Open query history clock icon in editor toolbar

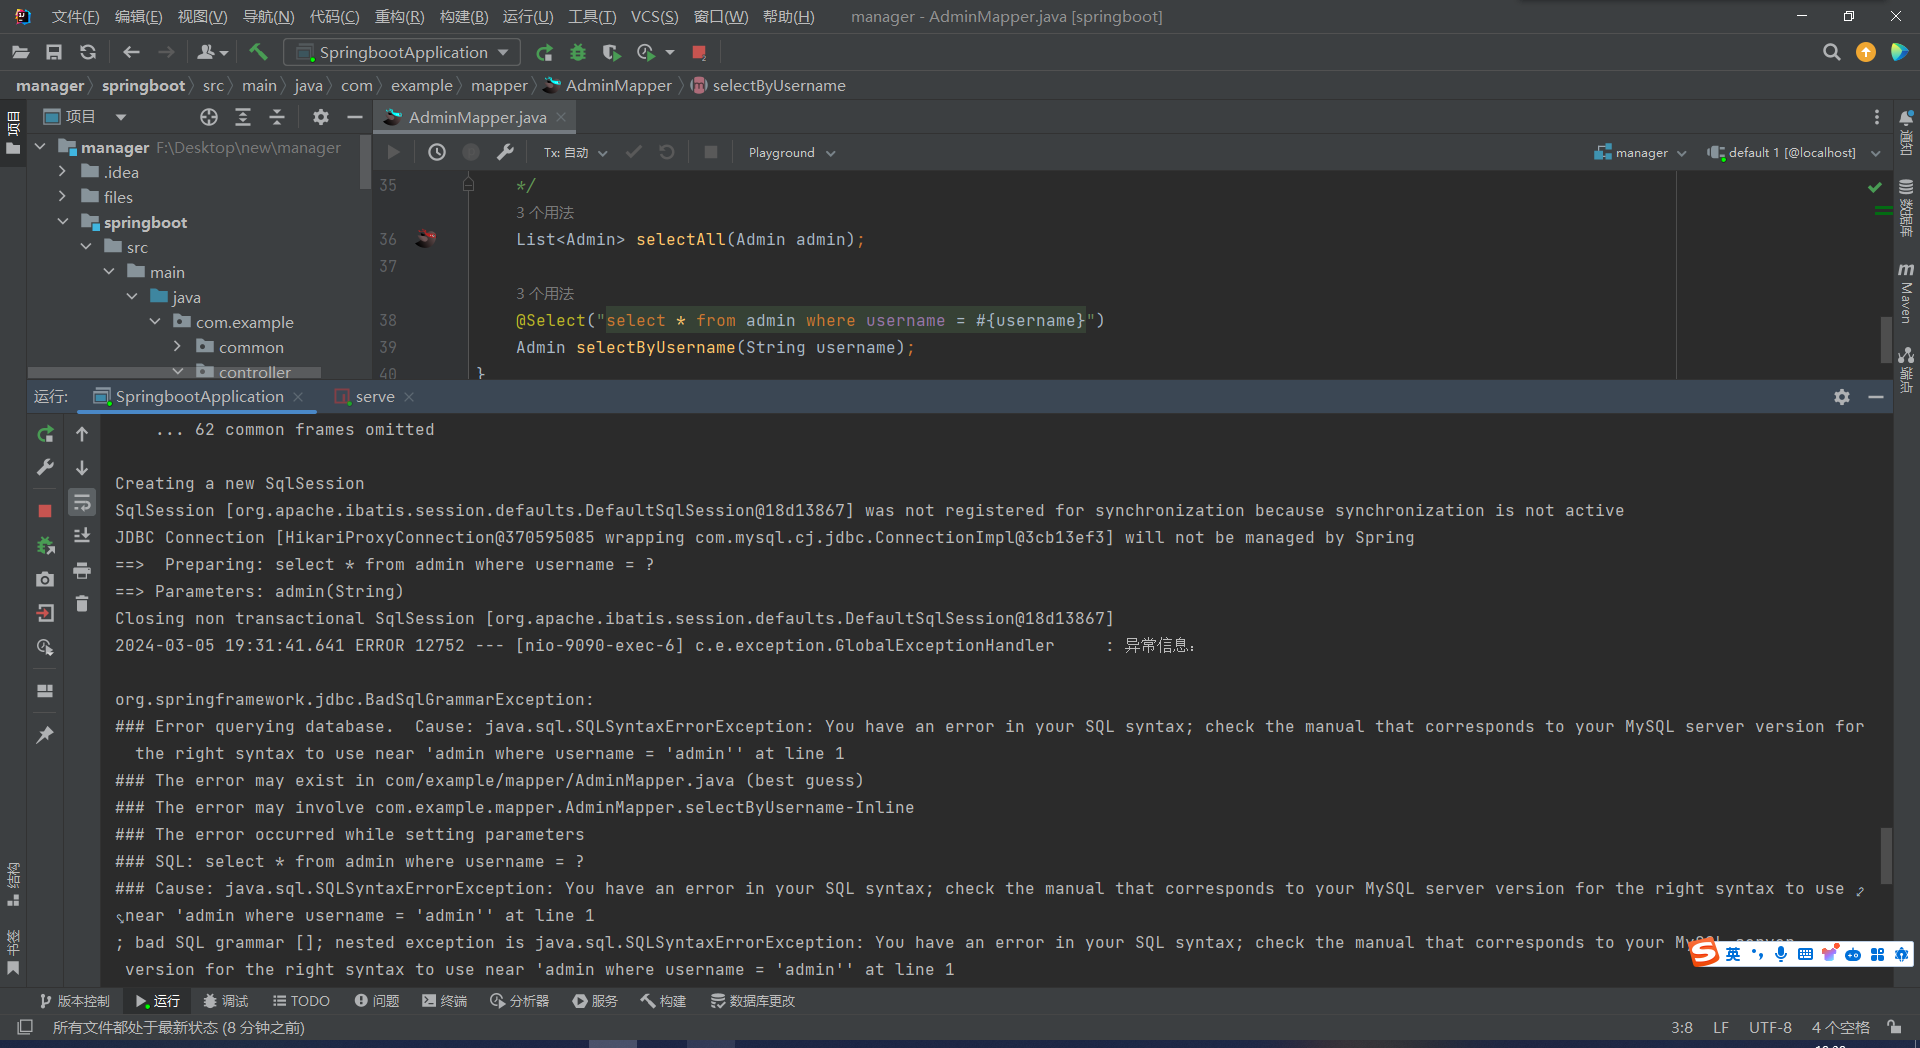[437, 152]
